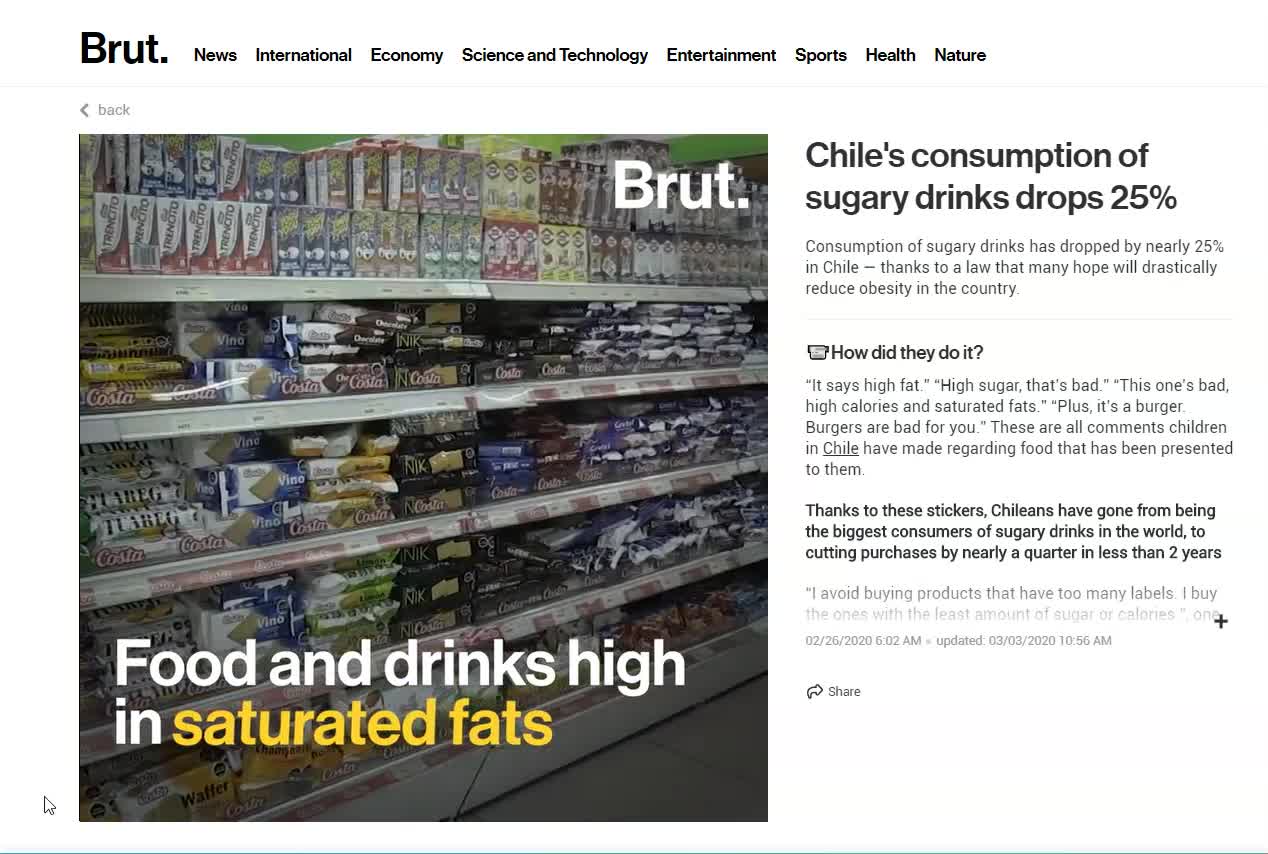
Task: Select the Nature menu item
Action: tap(960, 55)
